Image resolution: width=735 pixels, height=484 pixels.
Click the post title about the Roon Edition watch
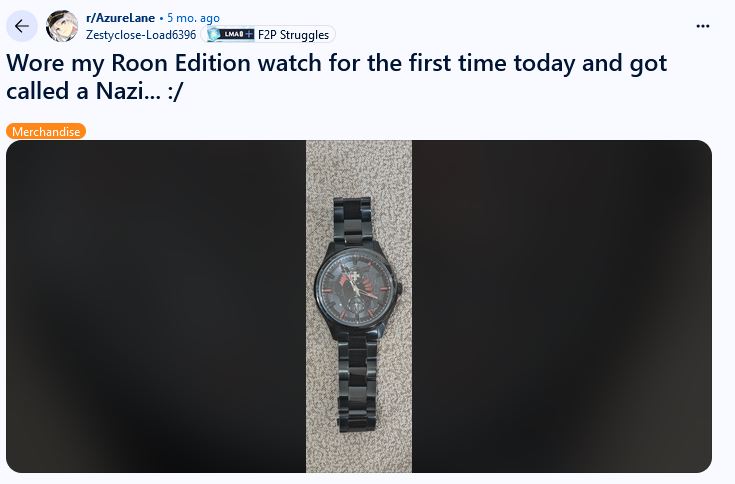coord(336,76)
